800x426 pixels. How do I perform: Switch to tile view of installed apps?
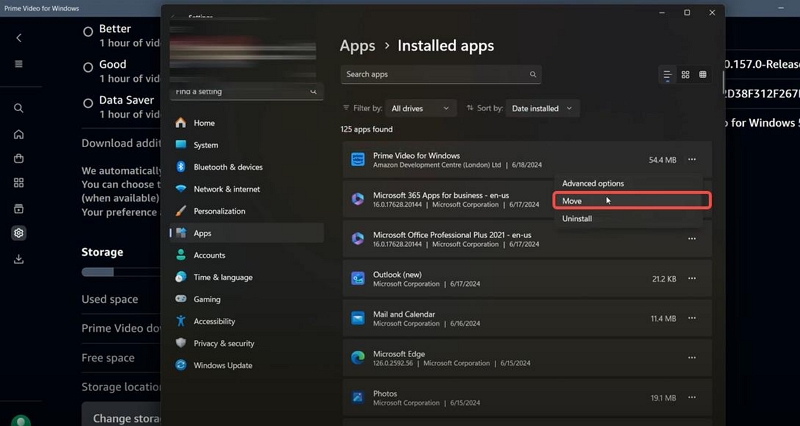(703, 75)
